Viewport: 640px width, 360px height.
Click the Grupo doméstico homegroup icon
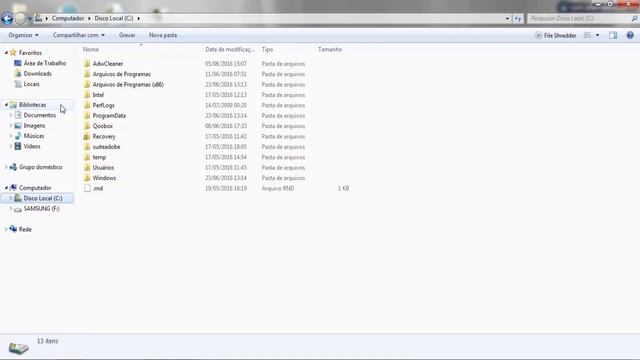point(13,167)
